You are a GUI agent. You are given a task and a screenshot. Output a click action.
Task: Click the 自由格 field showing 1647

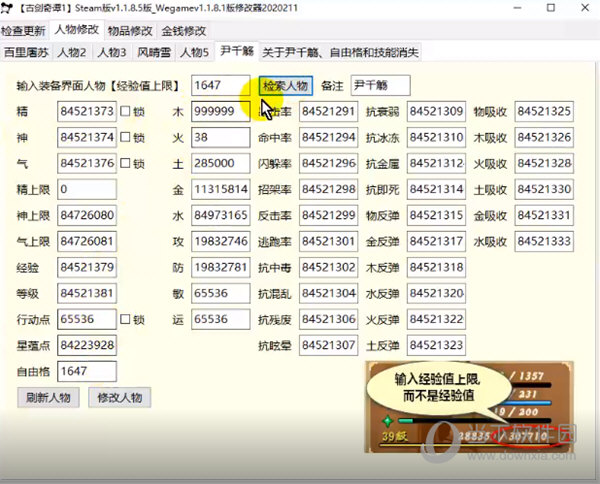[x=87, y=372]
